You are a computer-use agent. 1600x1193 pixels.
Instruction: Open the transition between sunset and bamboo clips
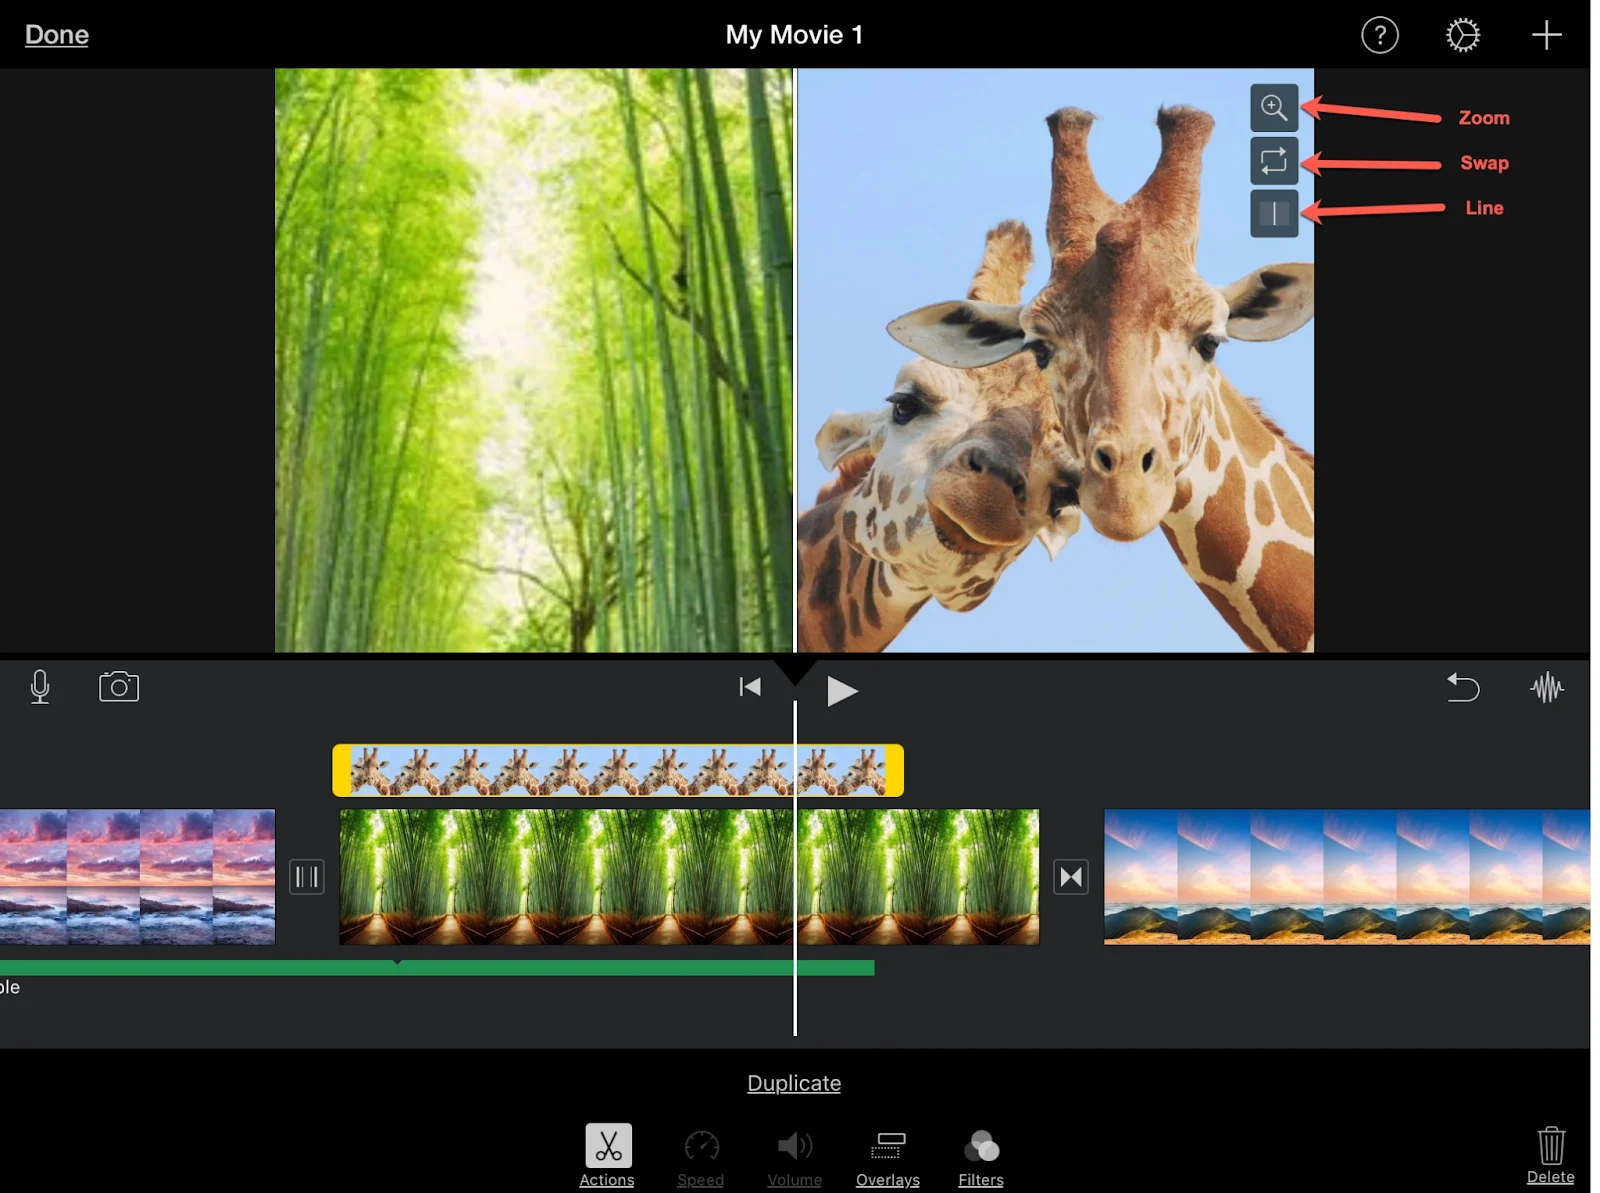(x=307, y=877)
